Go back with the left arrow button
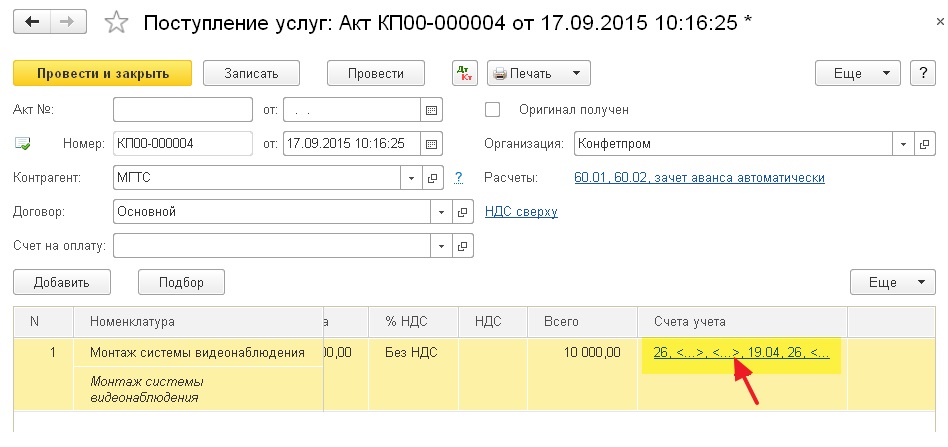This screenshot has width=948, height=447. click(x=31, y=22)
